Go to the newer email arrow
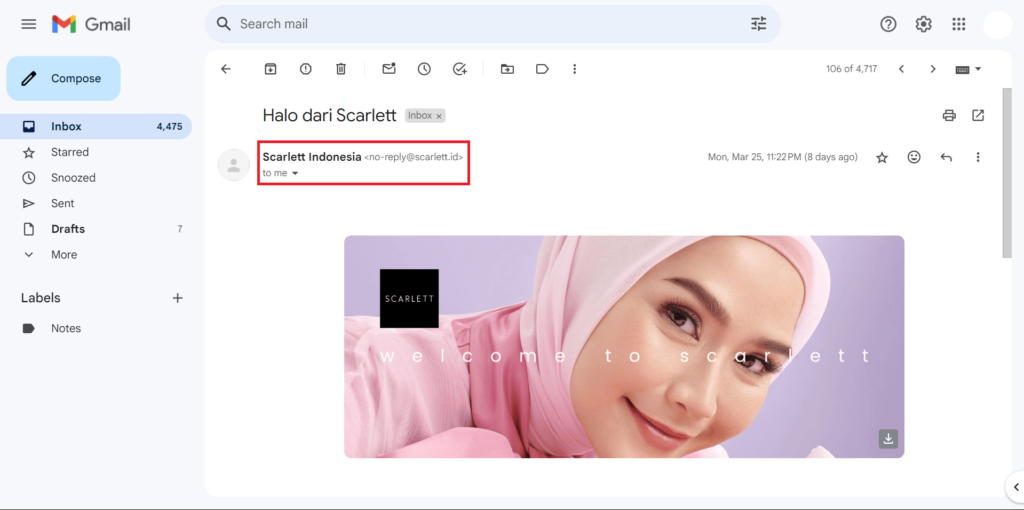The image size is (1024, 510). point(901,69)
